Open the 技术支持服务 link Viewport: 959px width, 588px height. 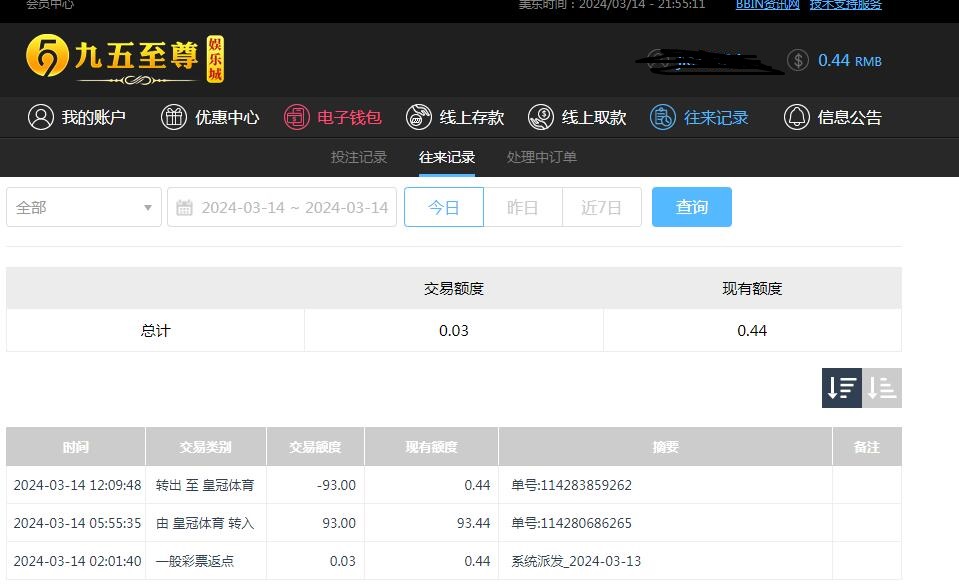click(846, 4)
